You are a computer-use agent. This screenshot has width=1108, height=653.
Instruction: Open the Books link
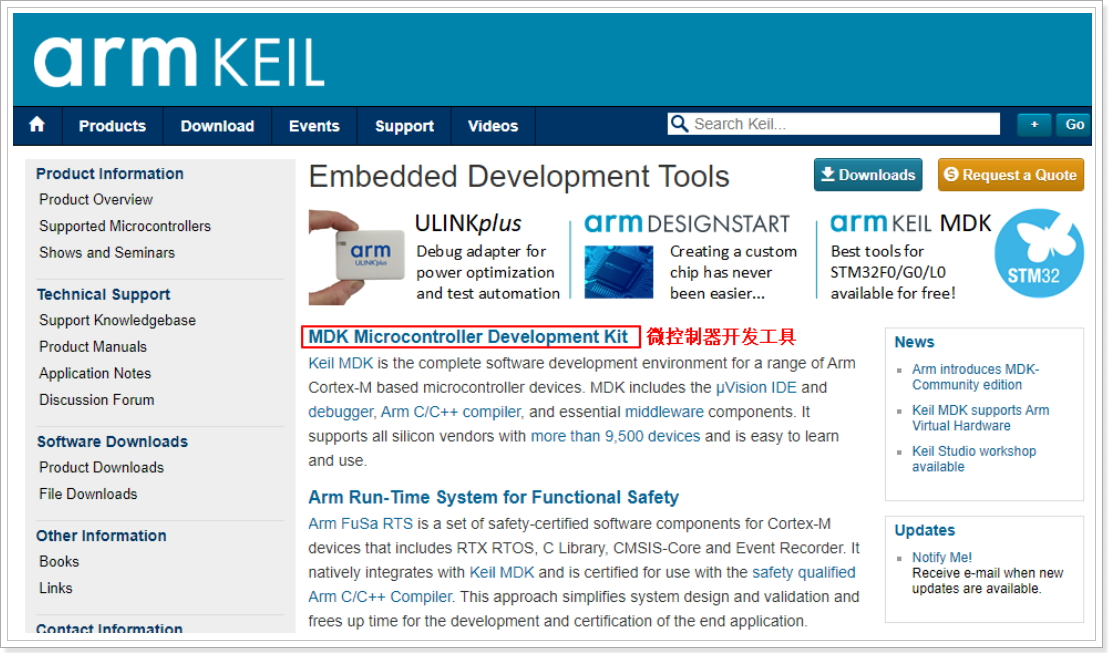59,561
